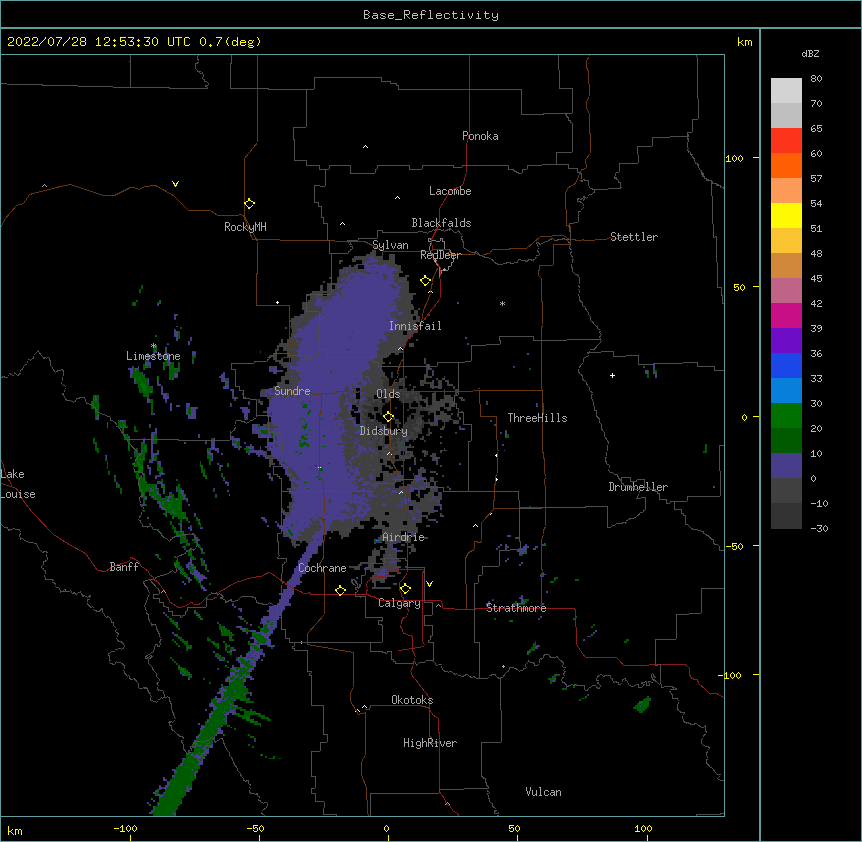862x842 pixels.
Task: Click the Didsbury city label
Action: pos(384,431)
